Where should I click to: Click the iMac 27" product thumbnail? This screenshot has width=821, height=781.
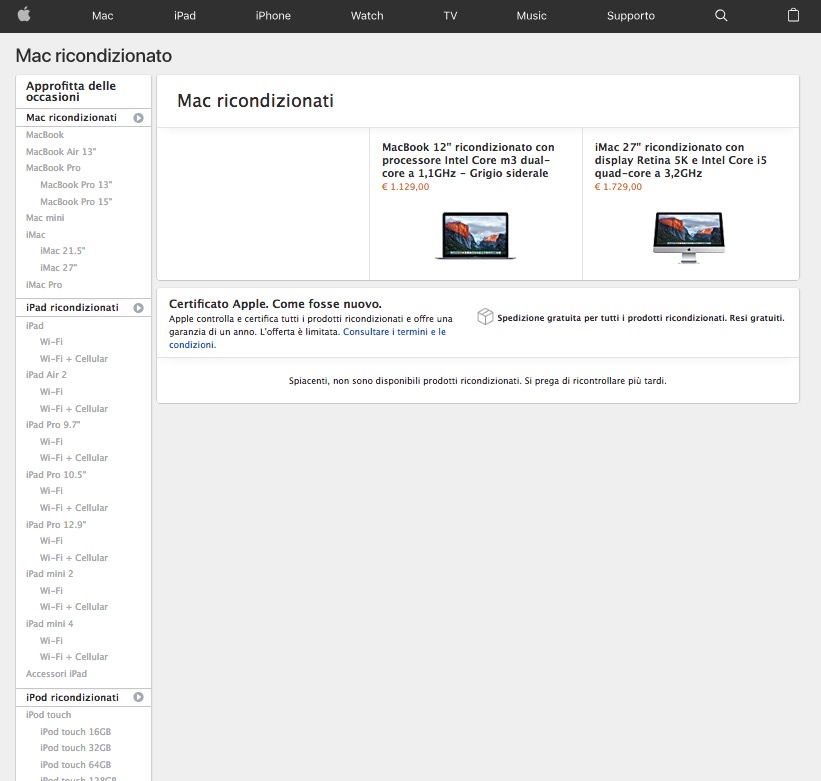688,237
